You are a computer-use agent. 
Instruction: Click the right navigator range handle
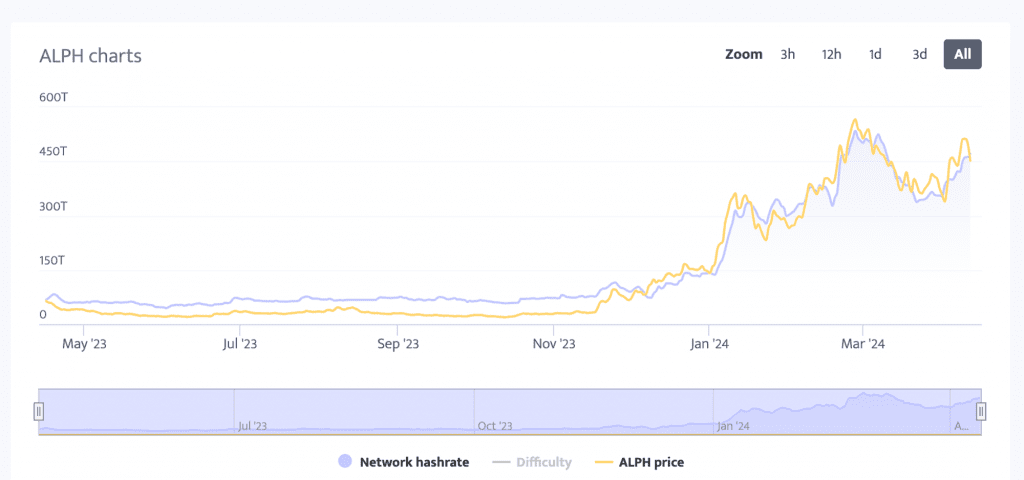pos(981,411)
